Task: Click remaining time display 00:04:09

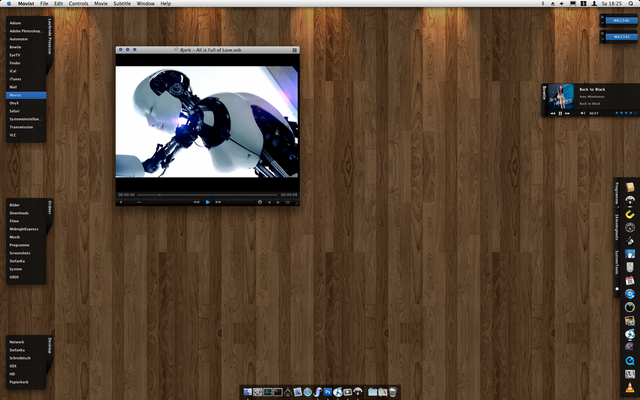Action: click(x=289, y=195)
